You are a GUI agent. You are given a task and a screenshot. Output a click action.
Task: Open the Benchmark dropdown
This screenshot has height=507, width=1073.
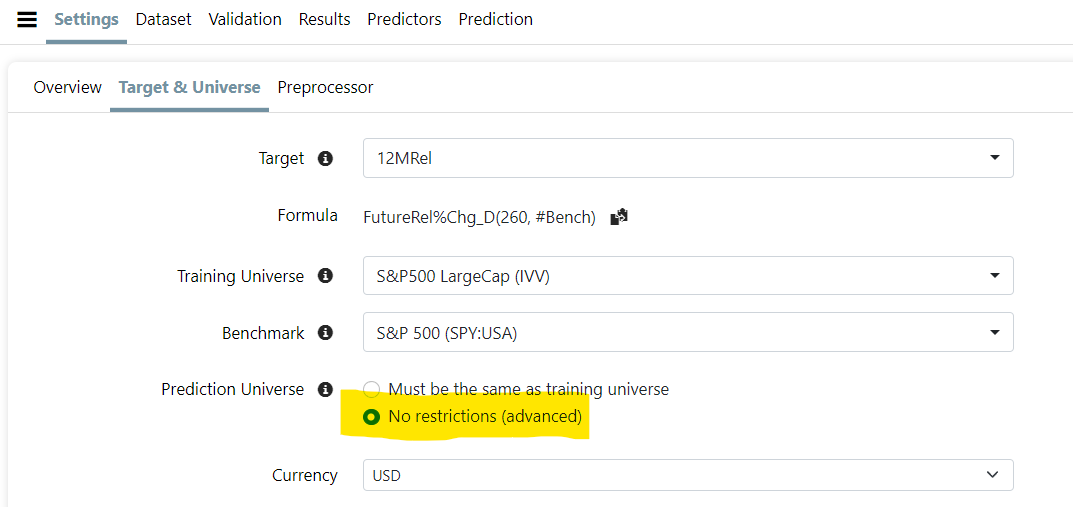[688, 333]
